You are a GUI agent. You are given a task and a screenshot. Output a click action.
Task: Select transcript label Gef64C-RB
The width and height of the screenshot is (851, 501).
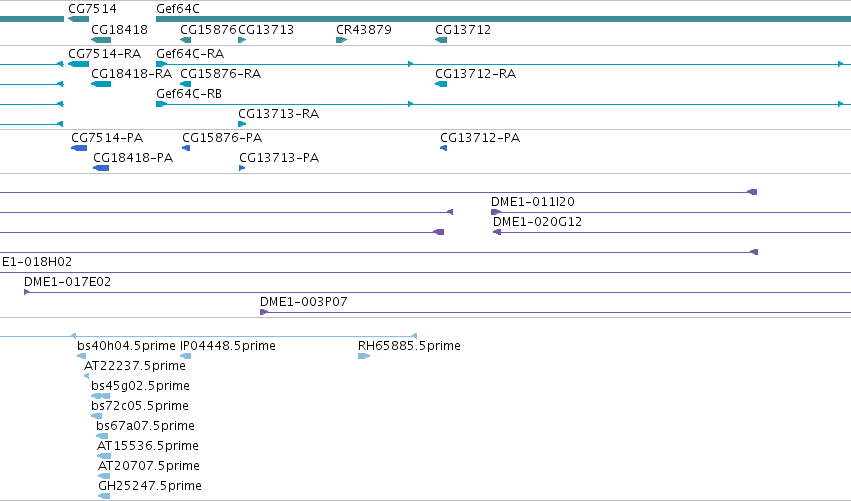pyautogui.click(x=189, y=93)
